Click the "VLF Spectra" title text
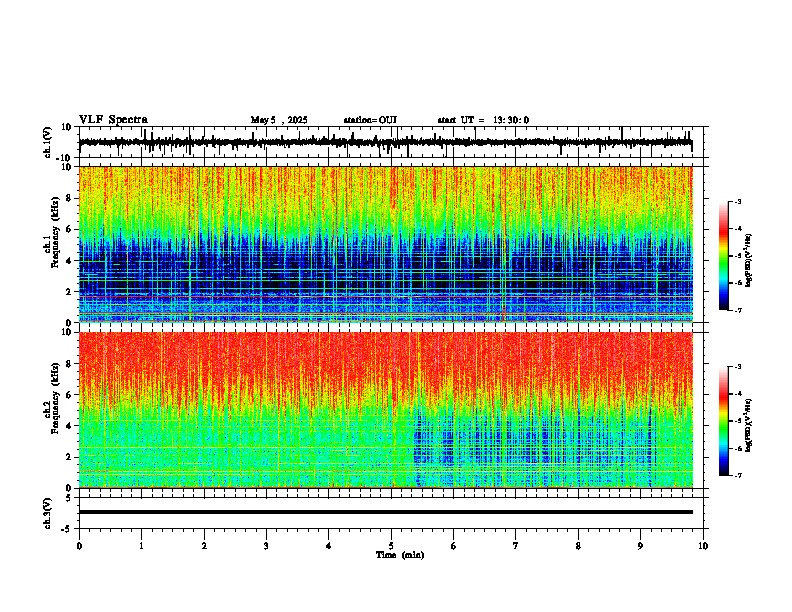The width and height of the screenshot is (792, 612). (113, 120)
